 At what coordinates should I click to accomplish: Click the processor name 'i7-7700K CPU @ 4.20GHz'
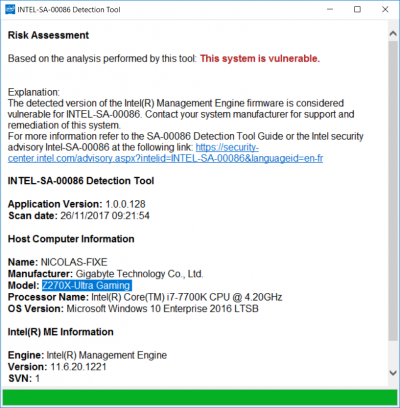click(224, 297)
